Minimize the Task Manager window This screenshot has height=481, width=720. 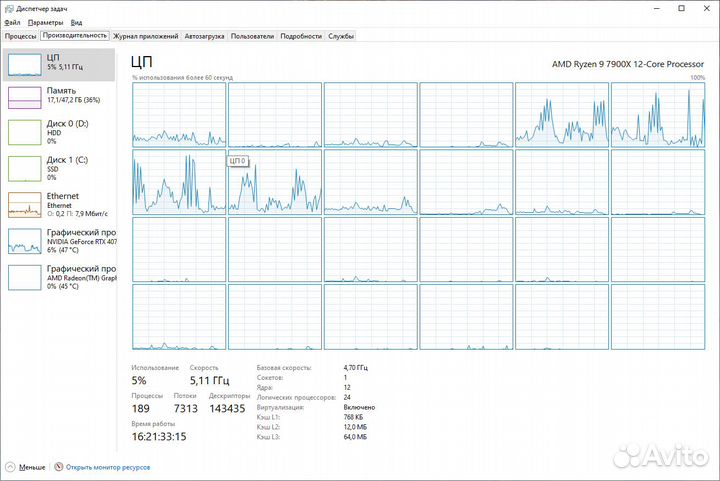point(657,8)
